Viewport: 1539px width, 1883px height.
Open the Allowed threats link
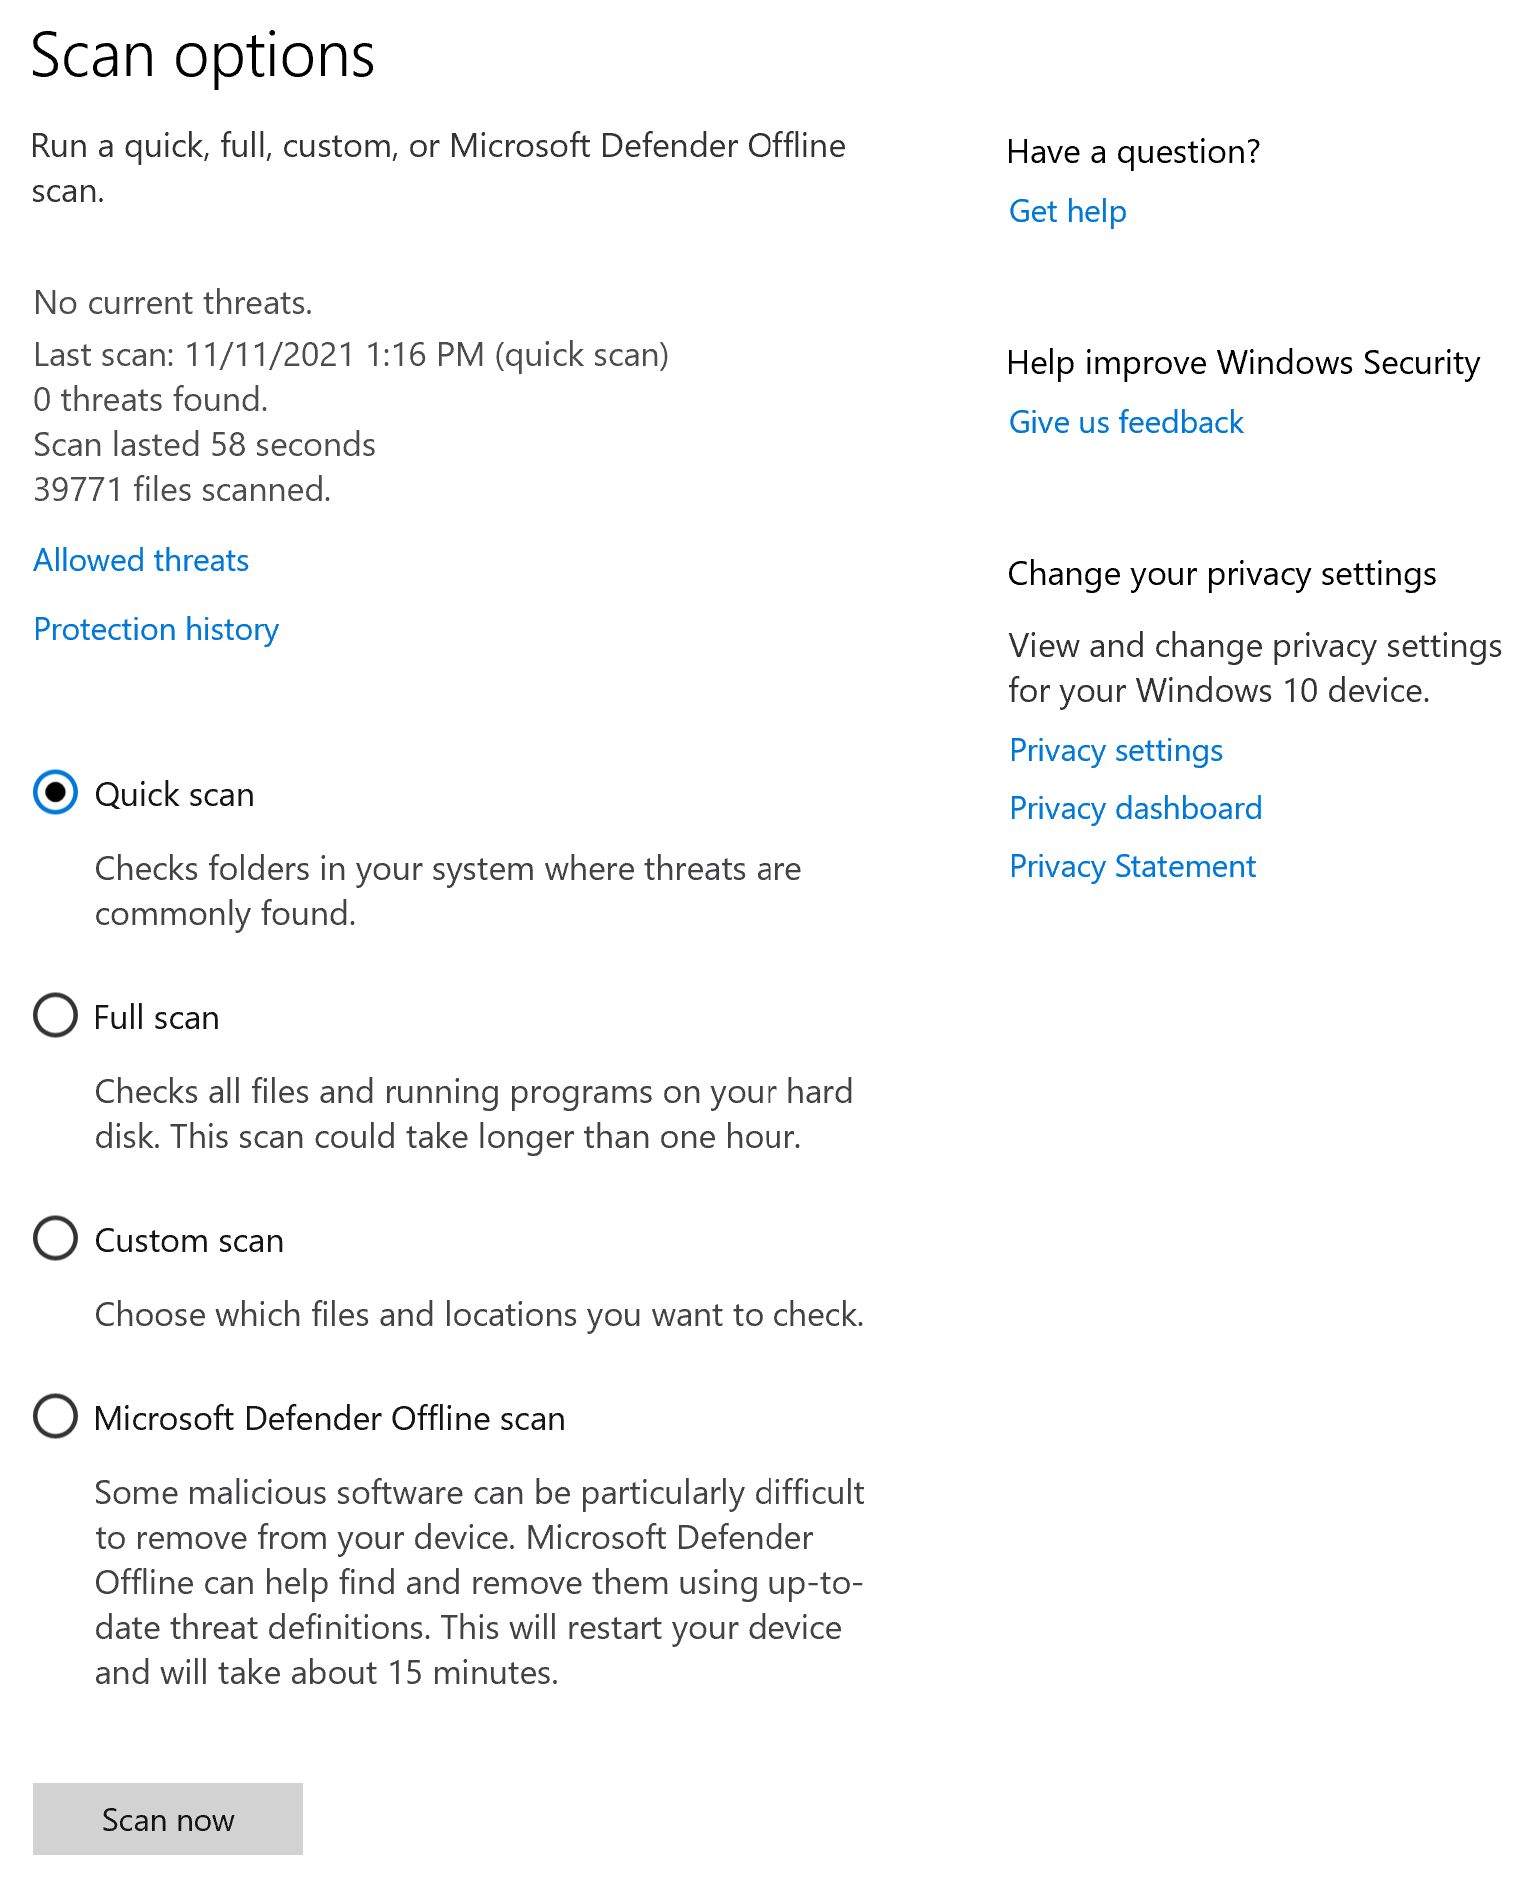pyautogui.click(x=141, y=560)
